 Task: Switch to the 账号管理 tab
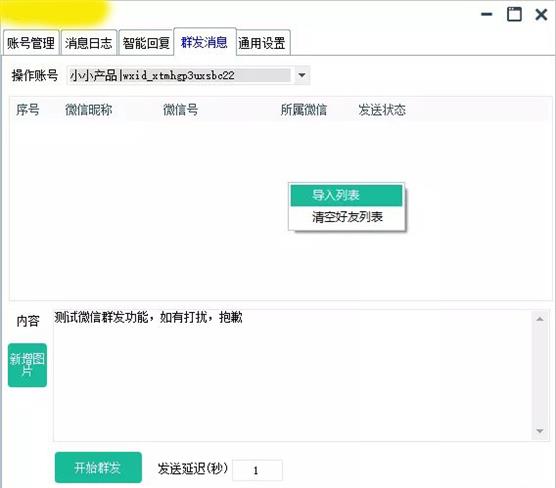pos(31,43)
